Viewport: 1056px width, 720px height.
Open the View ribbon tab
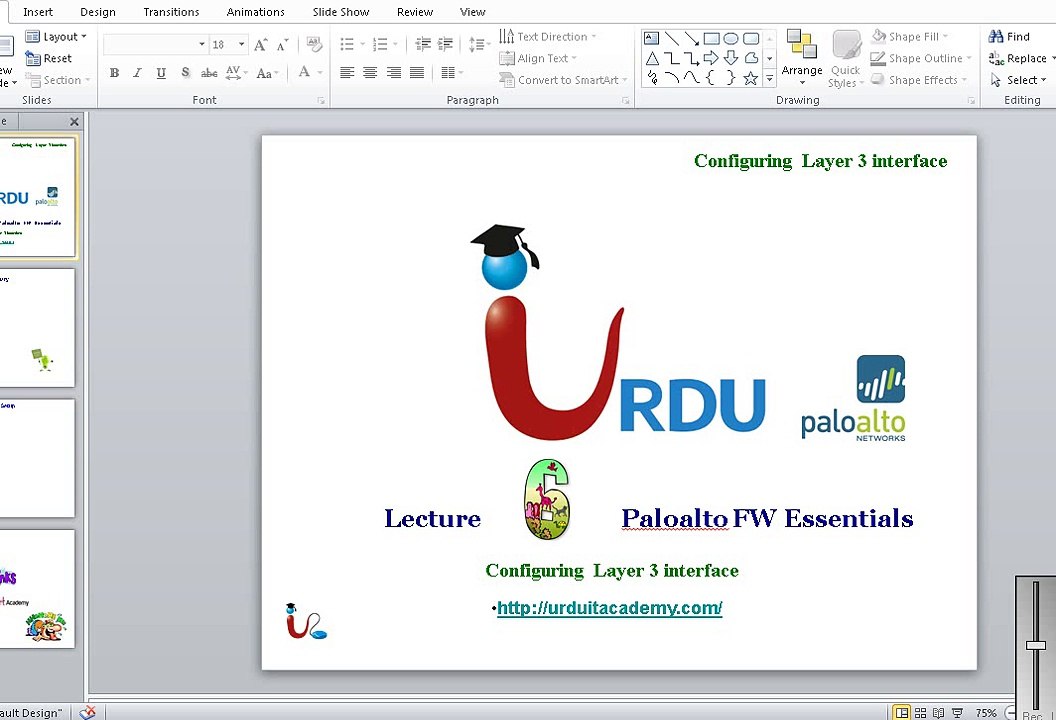[x=472, y=12]
